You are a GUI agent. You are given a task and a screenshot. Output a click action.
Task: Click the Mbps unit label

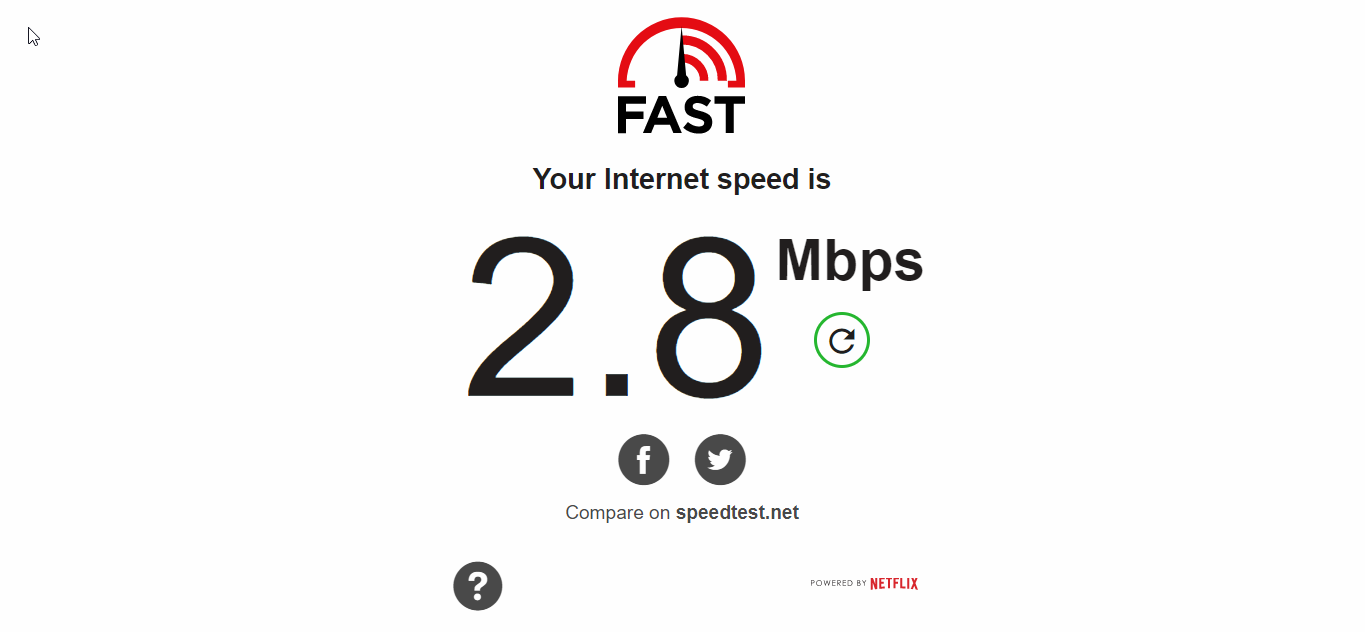pyautogui.click(x=850, y=261)
